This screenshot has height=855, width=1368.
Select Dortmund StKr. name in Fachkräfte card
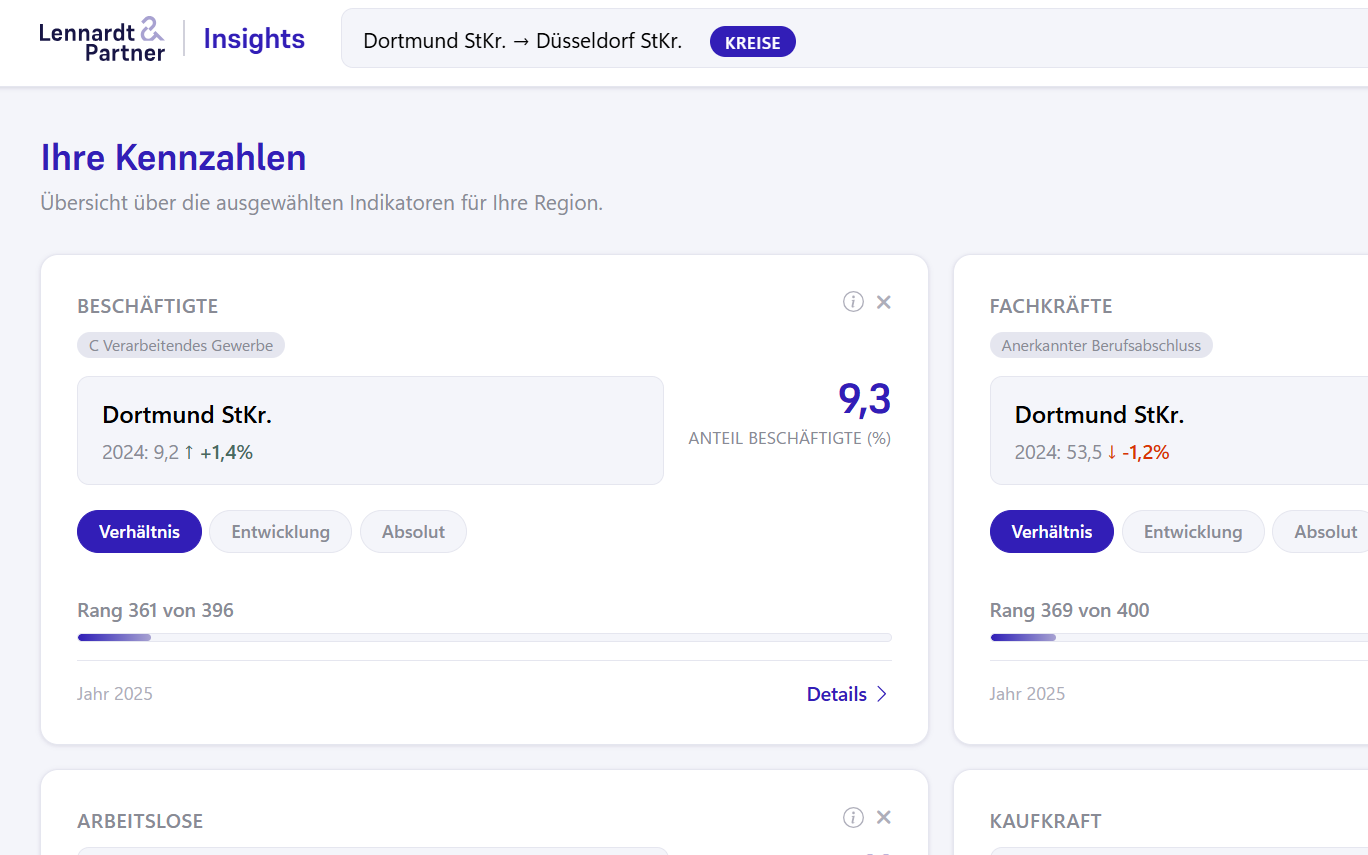1100,415
